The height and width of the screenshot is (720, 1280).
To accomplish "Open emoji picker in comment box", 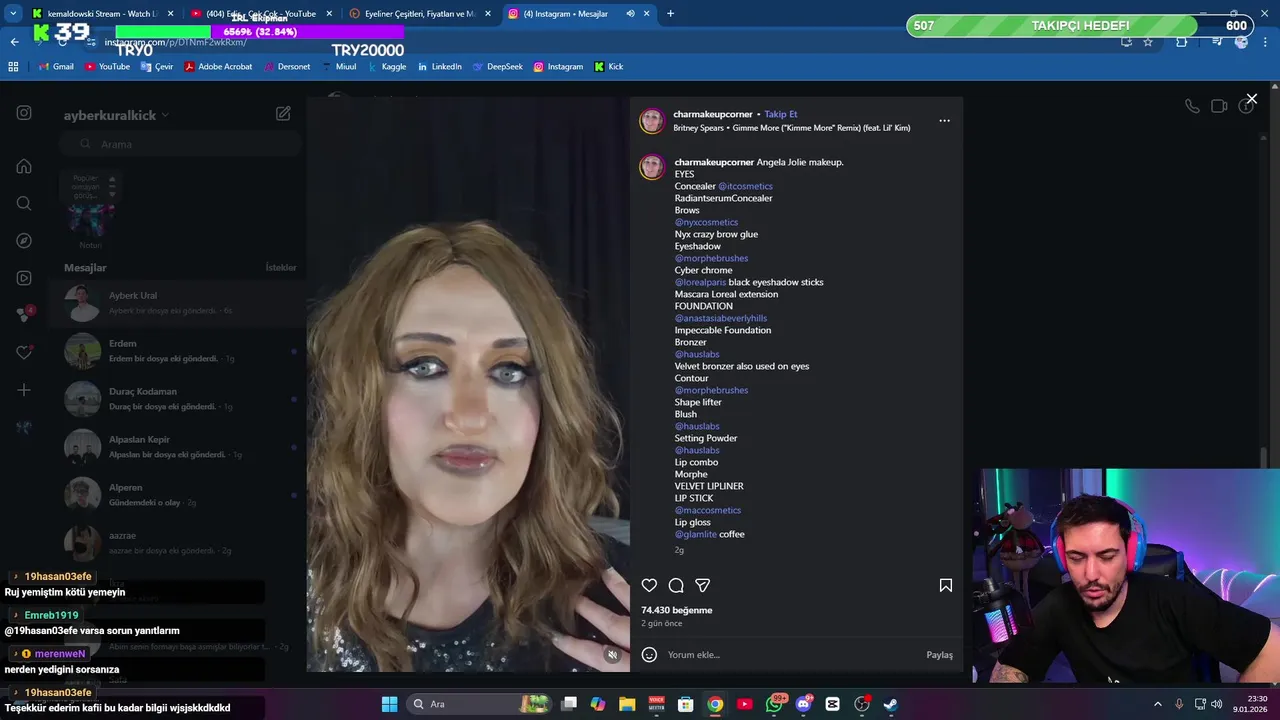I will tap(649, 654).
